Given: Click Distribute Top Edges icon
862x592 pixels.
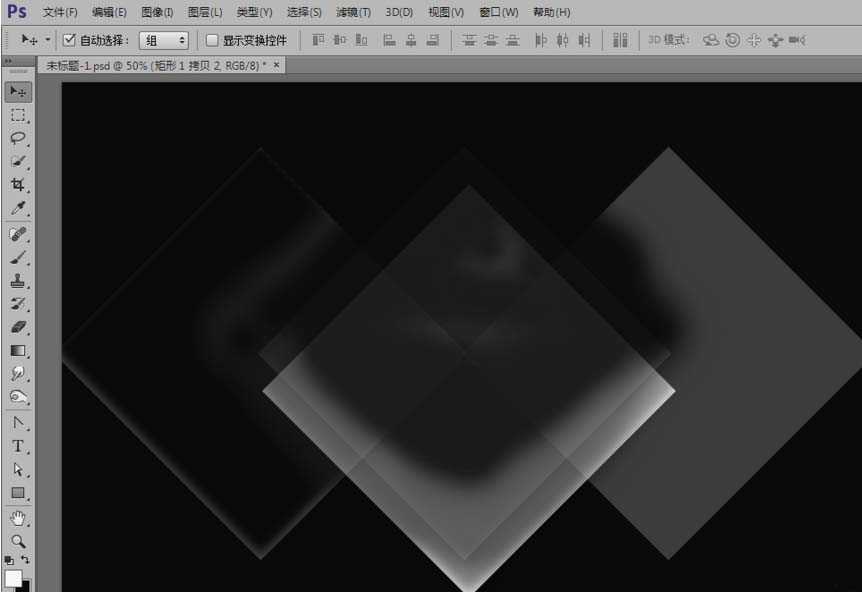Looking at the screenshot, I should 469,40.
